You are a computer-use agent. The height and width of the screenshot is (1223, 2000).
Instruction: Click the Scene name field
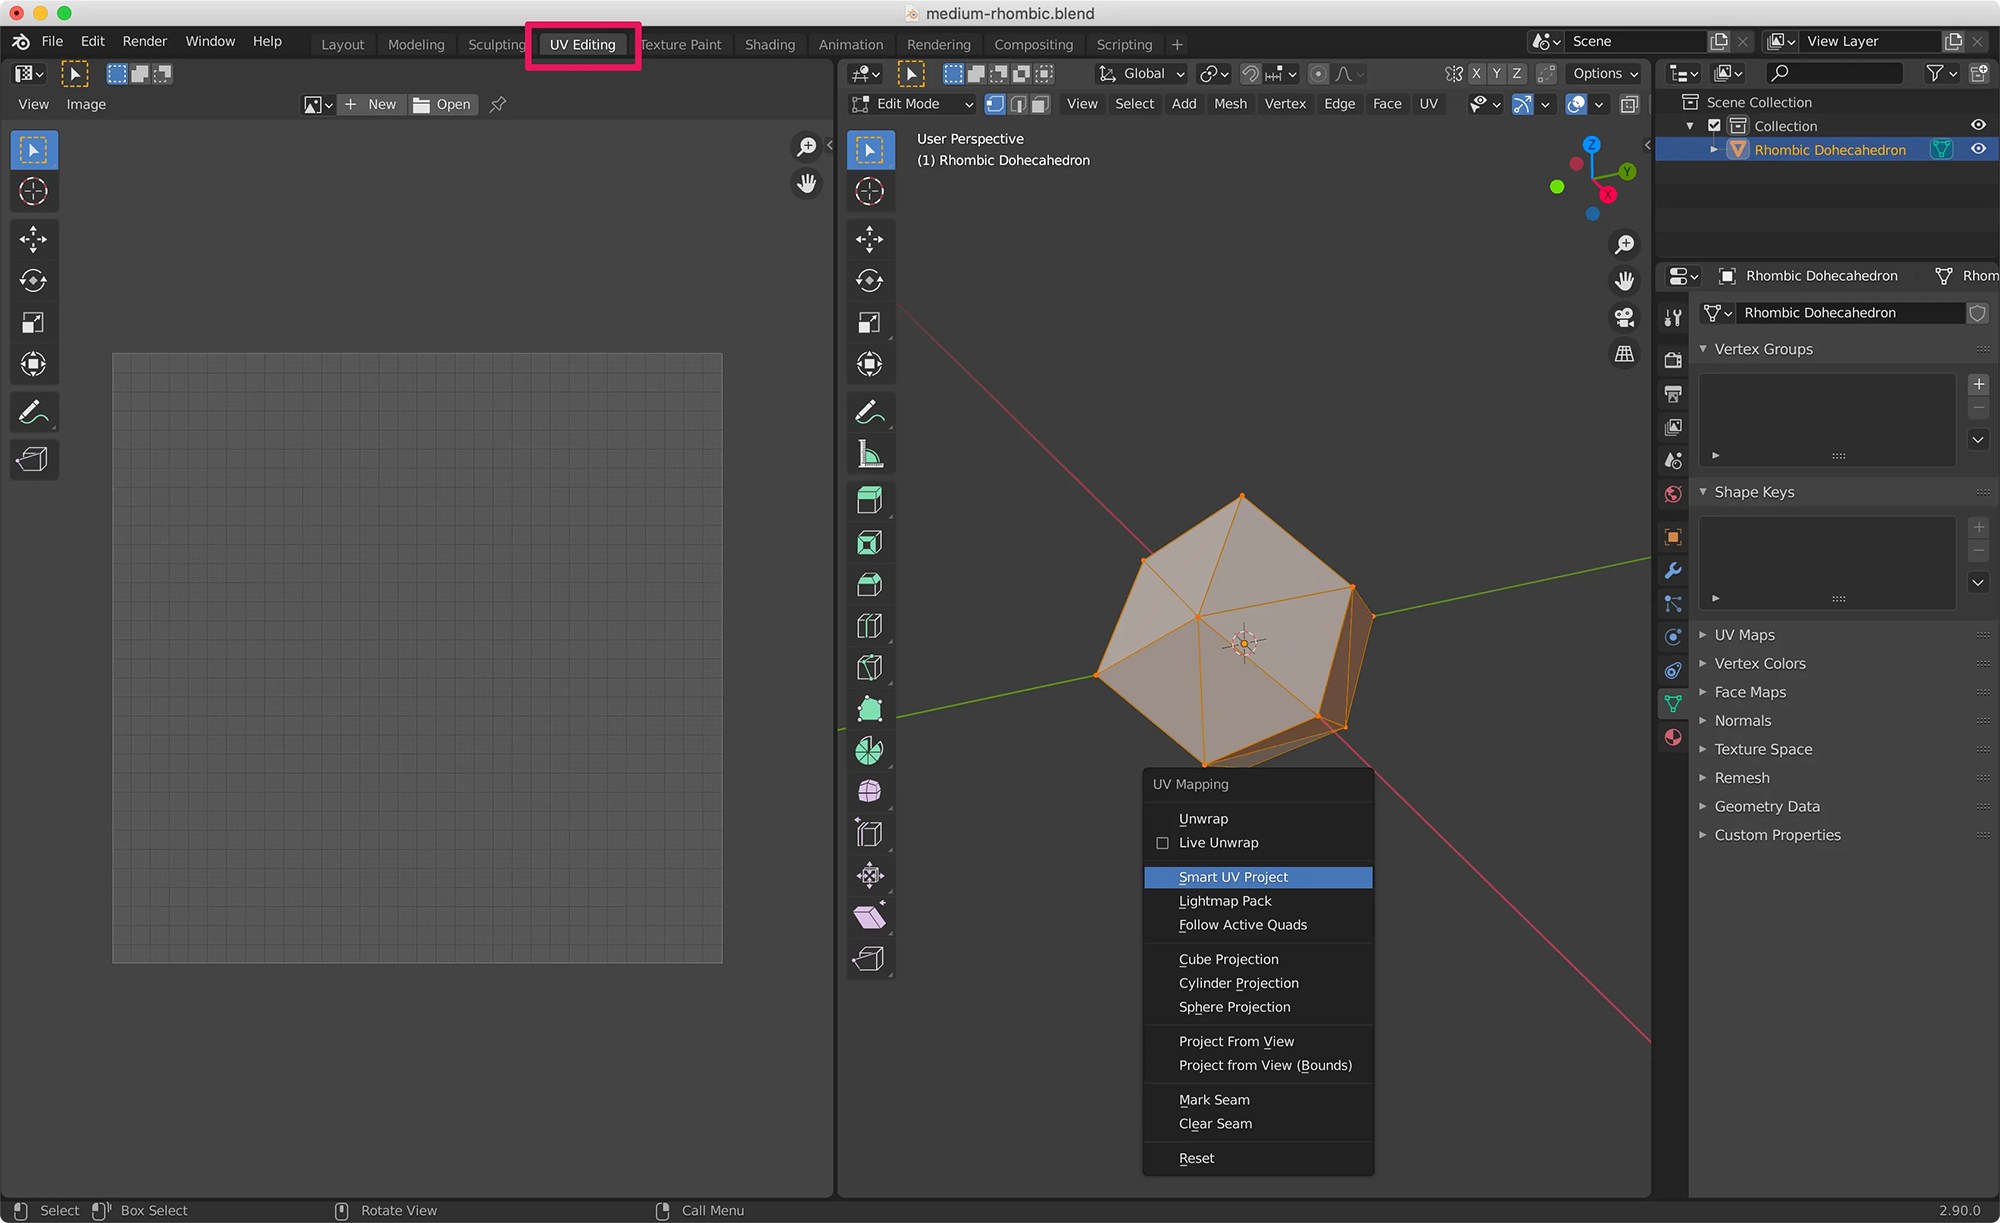[1636, 41]
